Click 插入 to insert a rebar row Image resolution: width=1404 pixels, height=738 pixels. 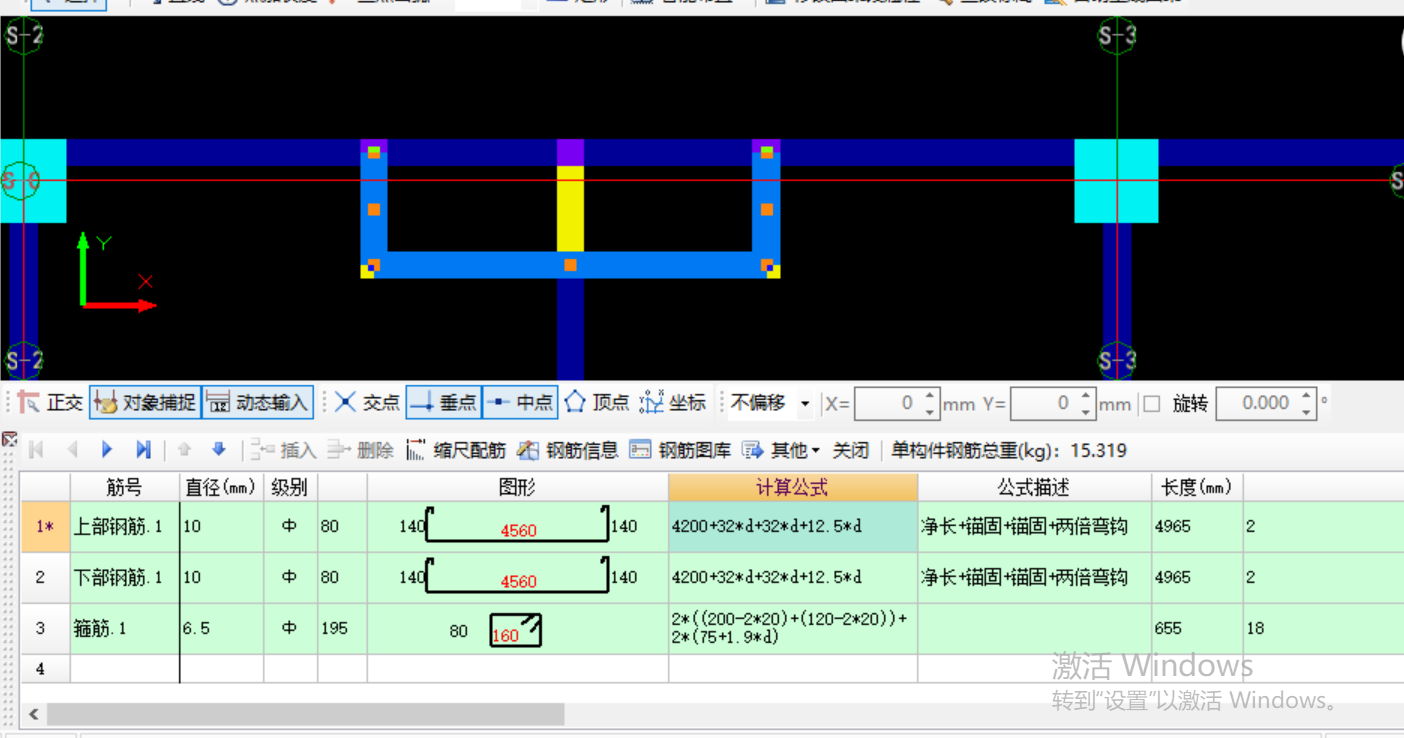pos(283,450)
